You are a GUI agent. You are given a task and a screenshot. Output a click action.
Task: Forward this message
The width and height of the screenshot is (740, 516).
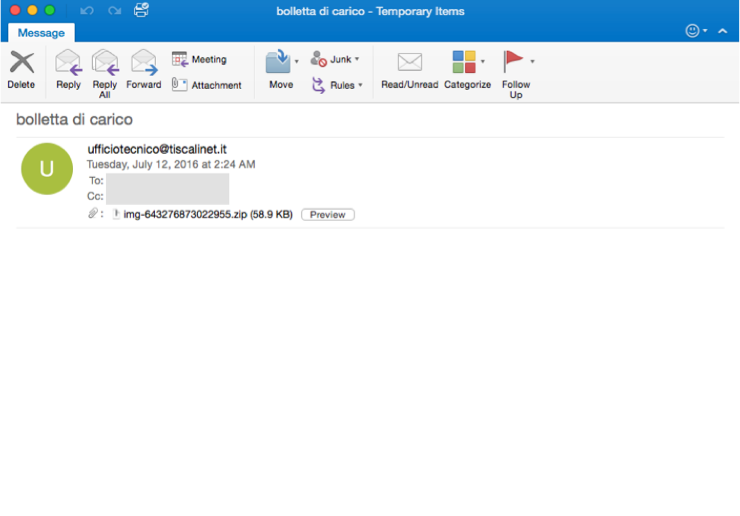(143, 65)
